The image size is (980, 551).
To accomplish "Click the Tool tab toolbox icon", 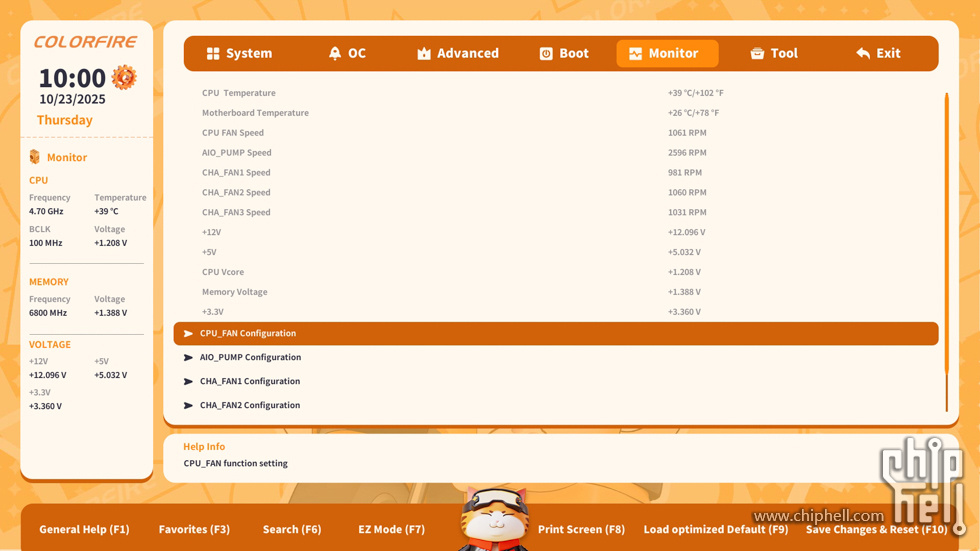I will pyautogui.click(x=757, y=54).
